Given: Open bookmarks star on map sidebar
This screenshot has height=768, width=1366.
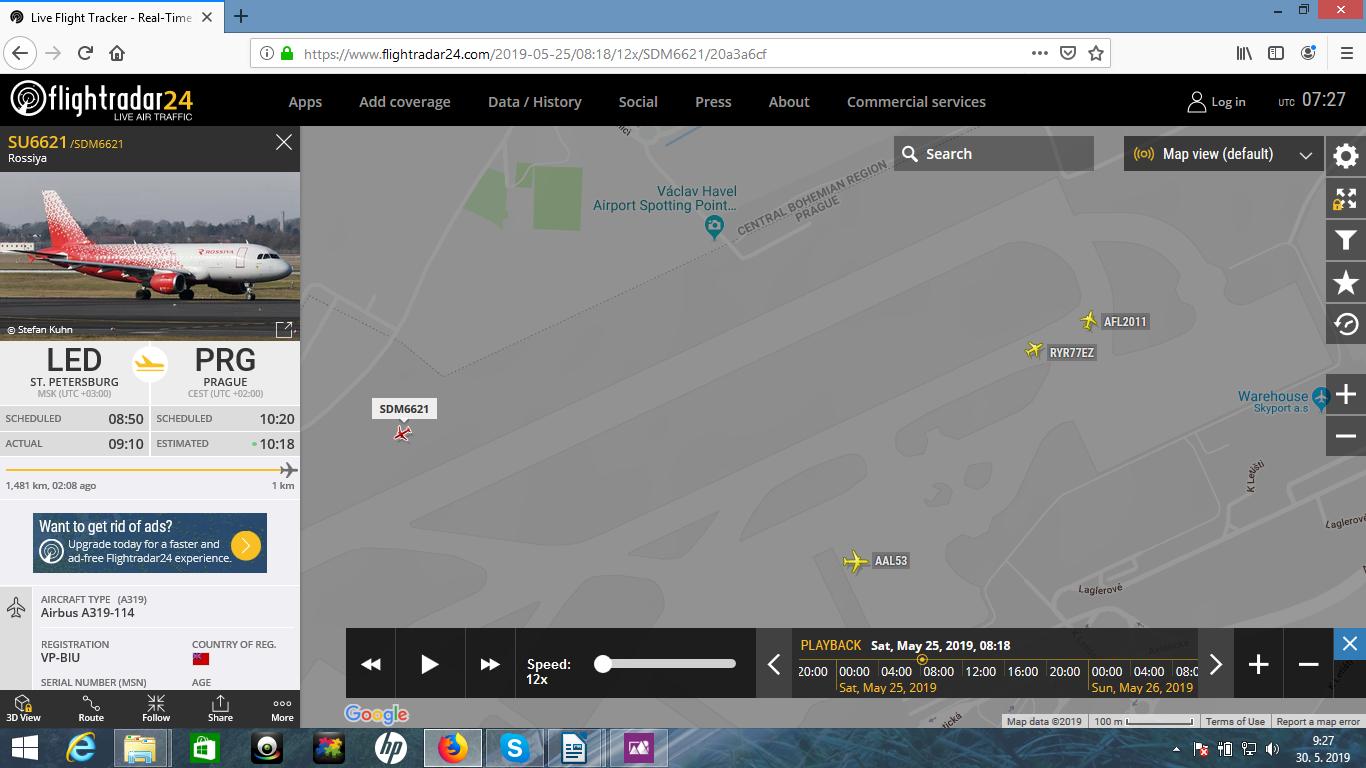Looking at the screenshot, I should coord(1346,283).
